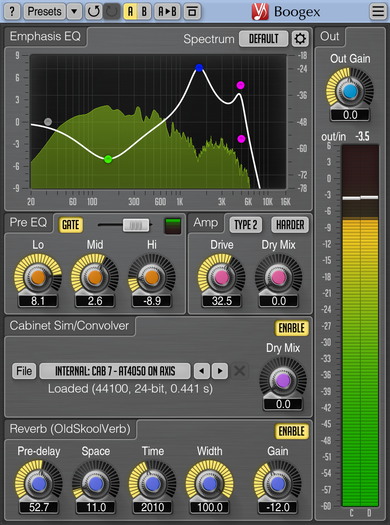Click the Pre EQ Lo knob

click(38, 278)
